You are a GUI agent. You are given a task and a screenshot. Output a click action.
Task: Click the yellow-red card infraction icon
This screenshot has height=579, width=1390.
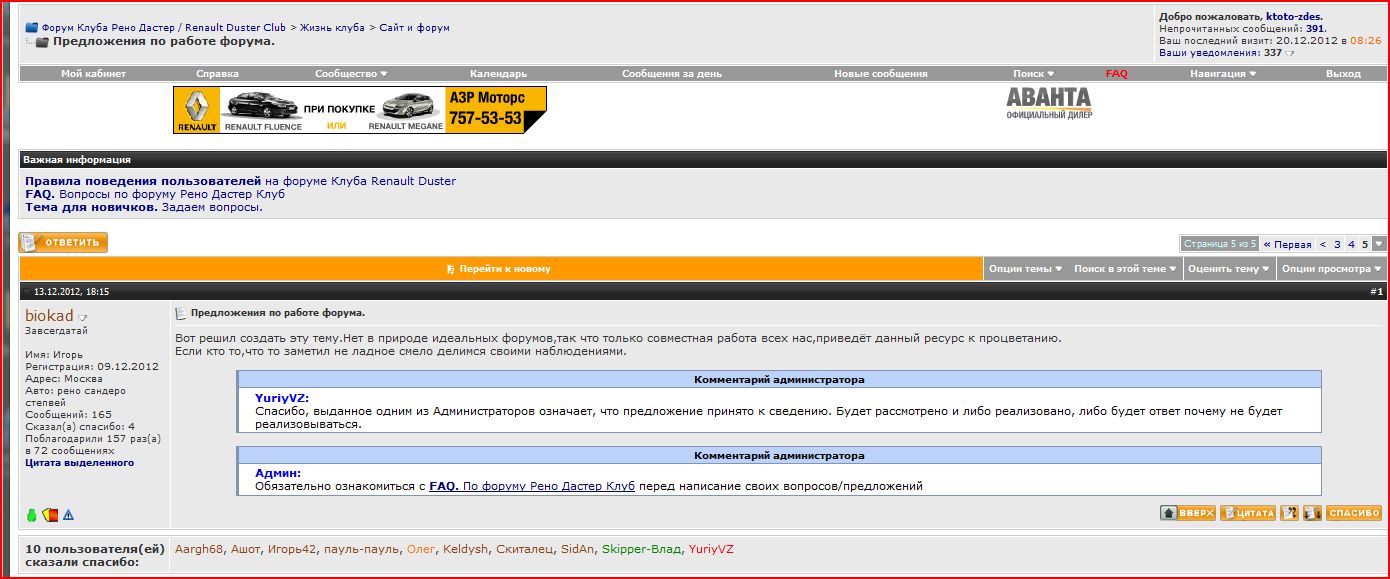tap(50, 515)
